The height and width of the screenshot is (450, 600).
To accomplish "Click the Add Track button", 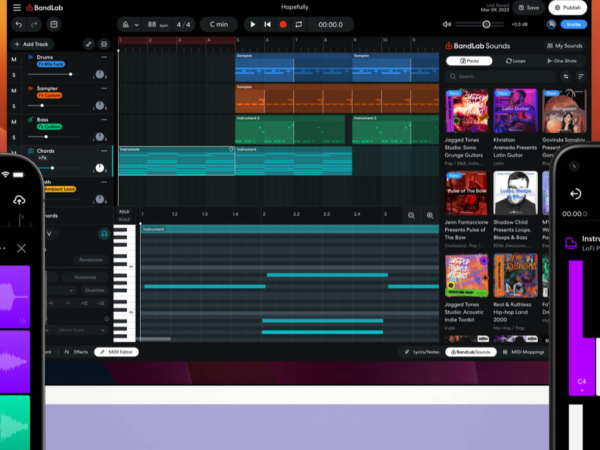I will (32, 44).
